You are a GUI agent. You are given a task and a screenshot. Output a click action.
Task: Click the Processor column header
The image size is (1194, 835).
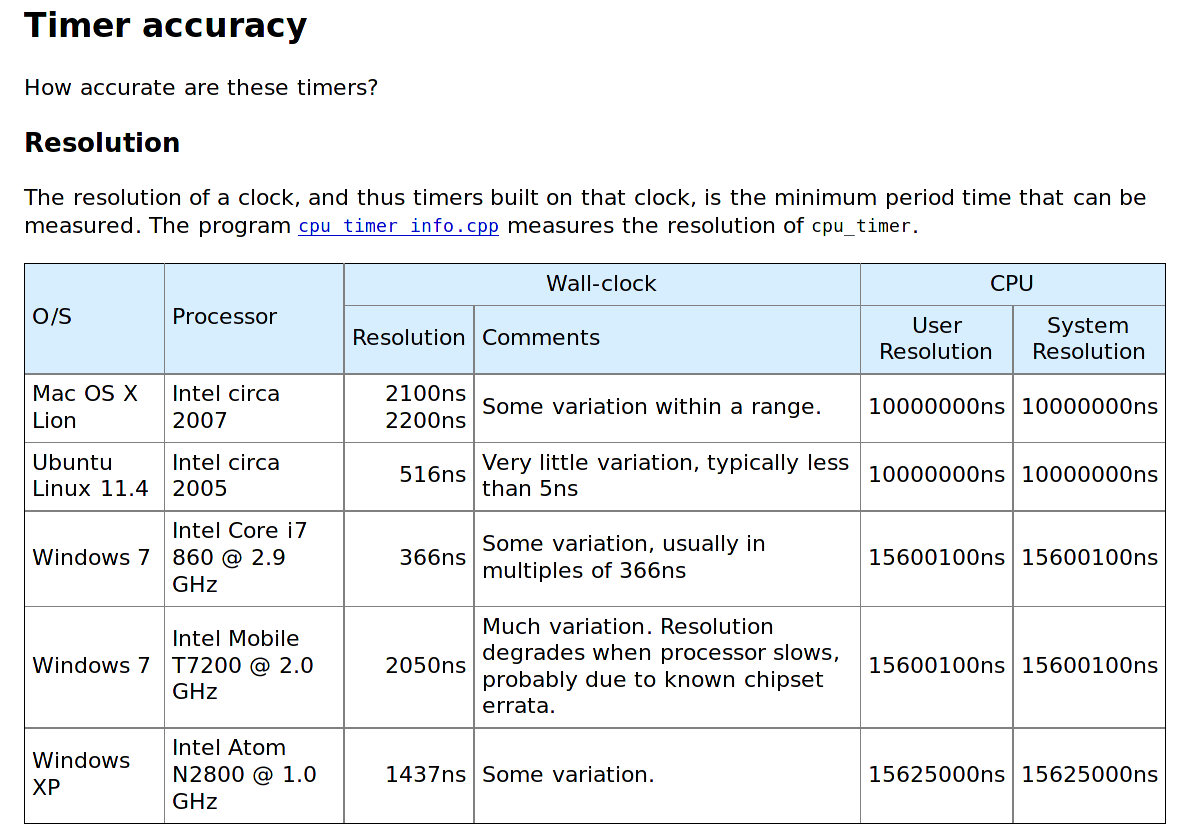click(224, 317)
